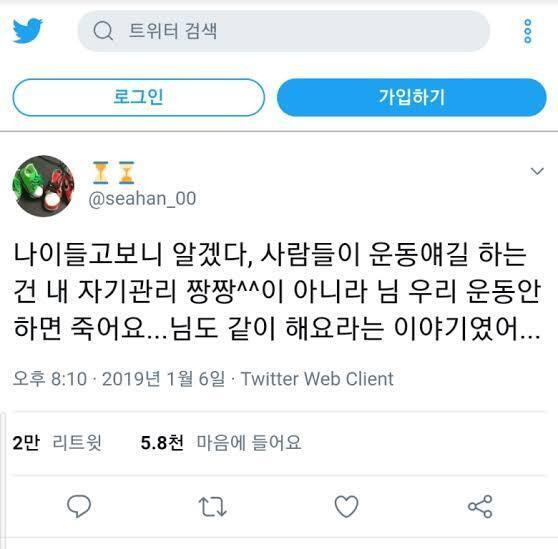Focus the 트위터 검색 search field

click(x=284, y=31)
